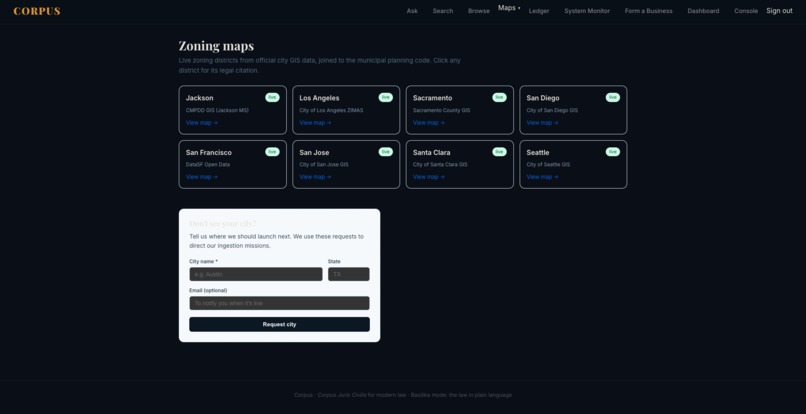Select the Los Angeles card title
Image resolution: width=806 pixels, height=414 pixels.
point(319,98)
